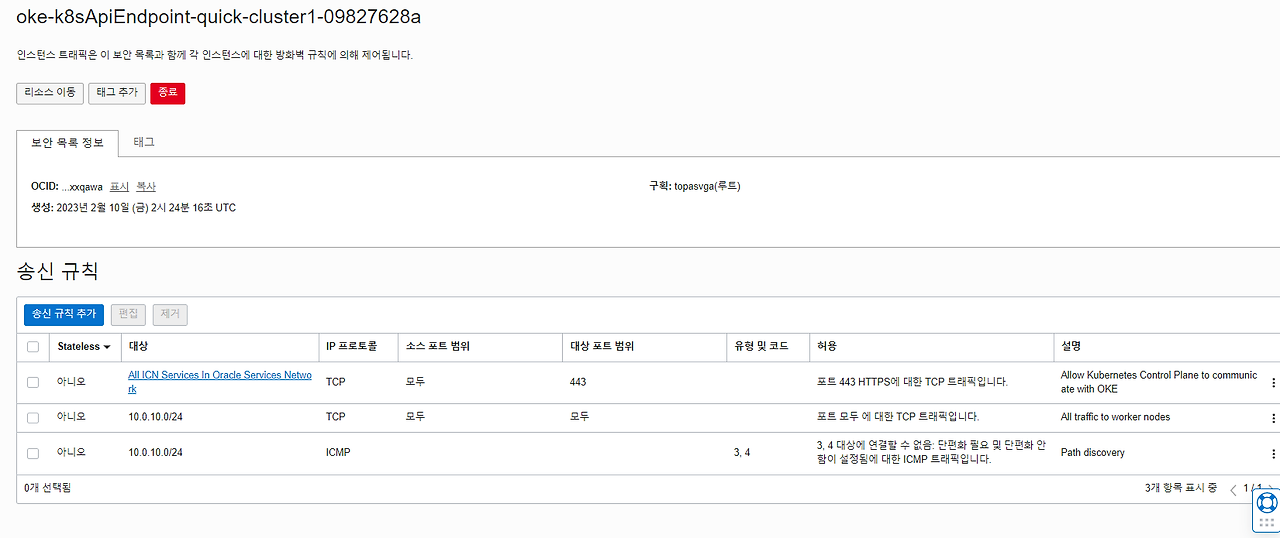The image size is (1280, 538).
Task: Check the box for the ICMP rule
Action: point(33,453)
